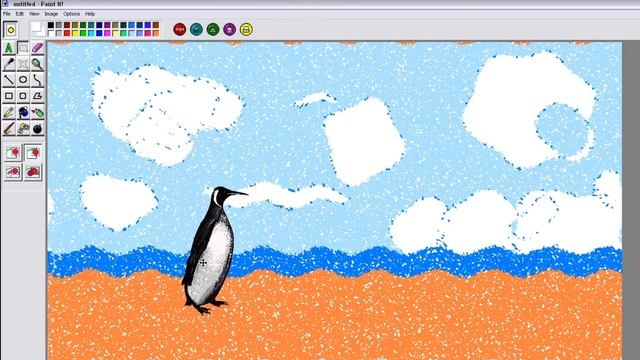
Task: Select the Polygon shape tool
Action: coord(37,96)
